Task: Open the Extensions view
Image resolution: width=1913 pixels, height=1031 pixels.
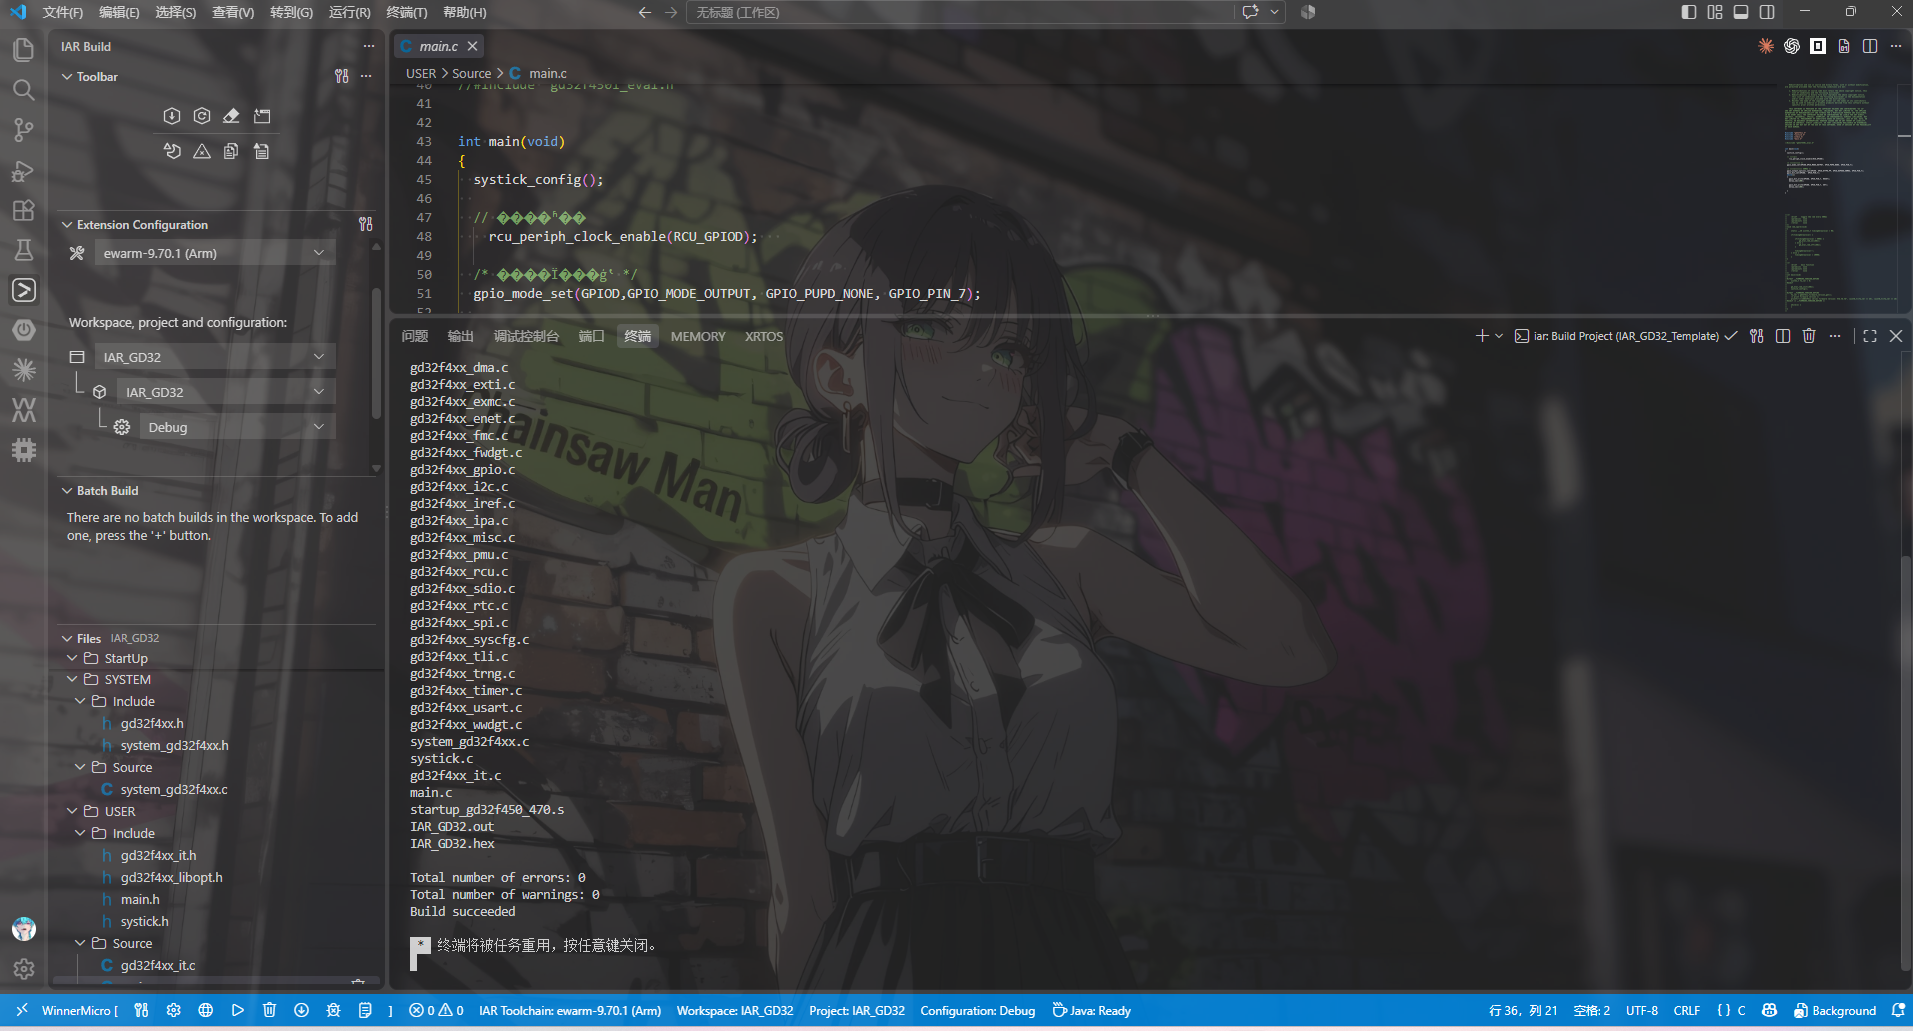Action: pos(23,210)
